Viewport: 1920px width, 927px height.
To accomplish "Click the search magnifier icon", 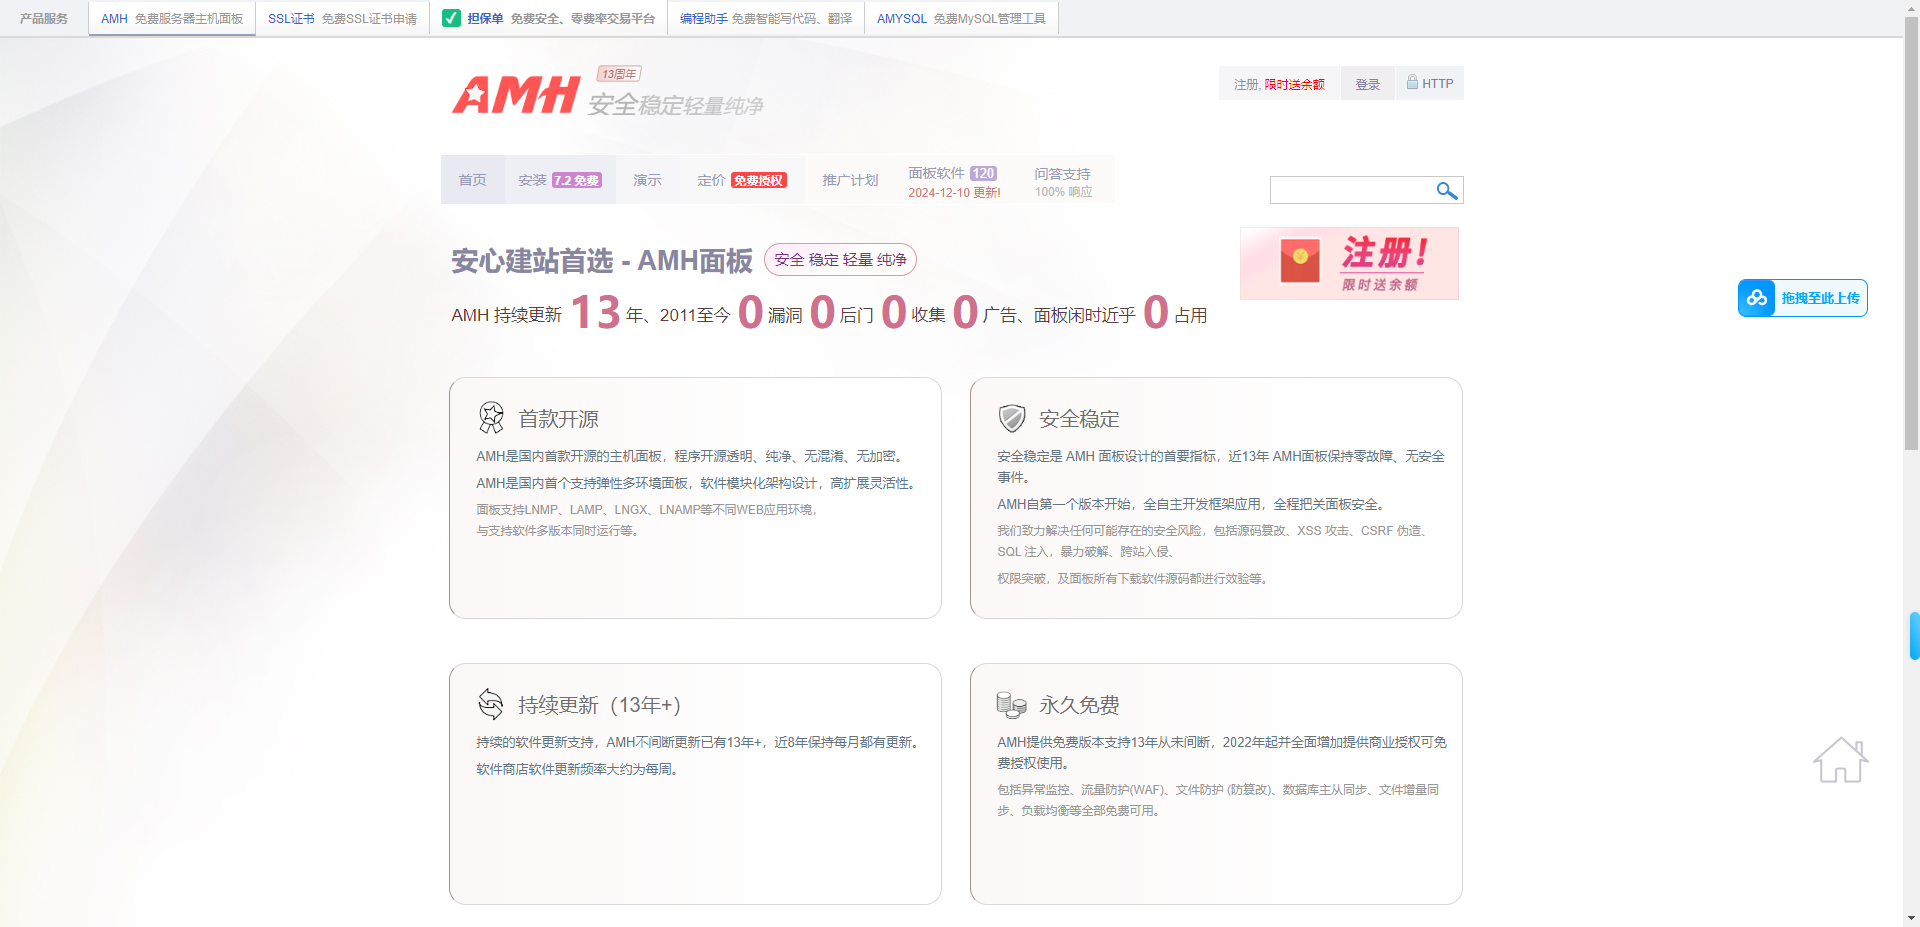I will (x=1446, y=190).
